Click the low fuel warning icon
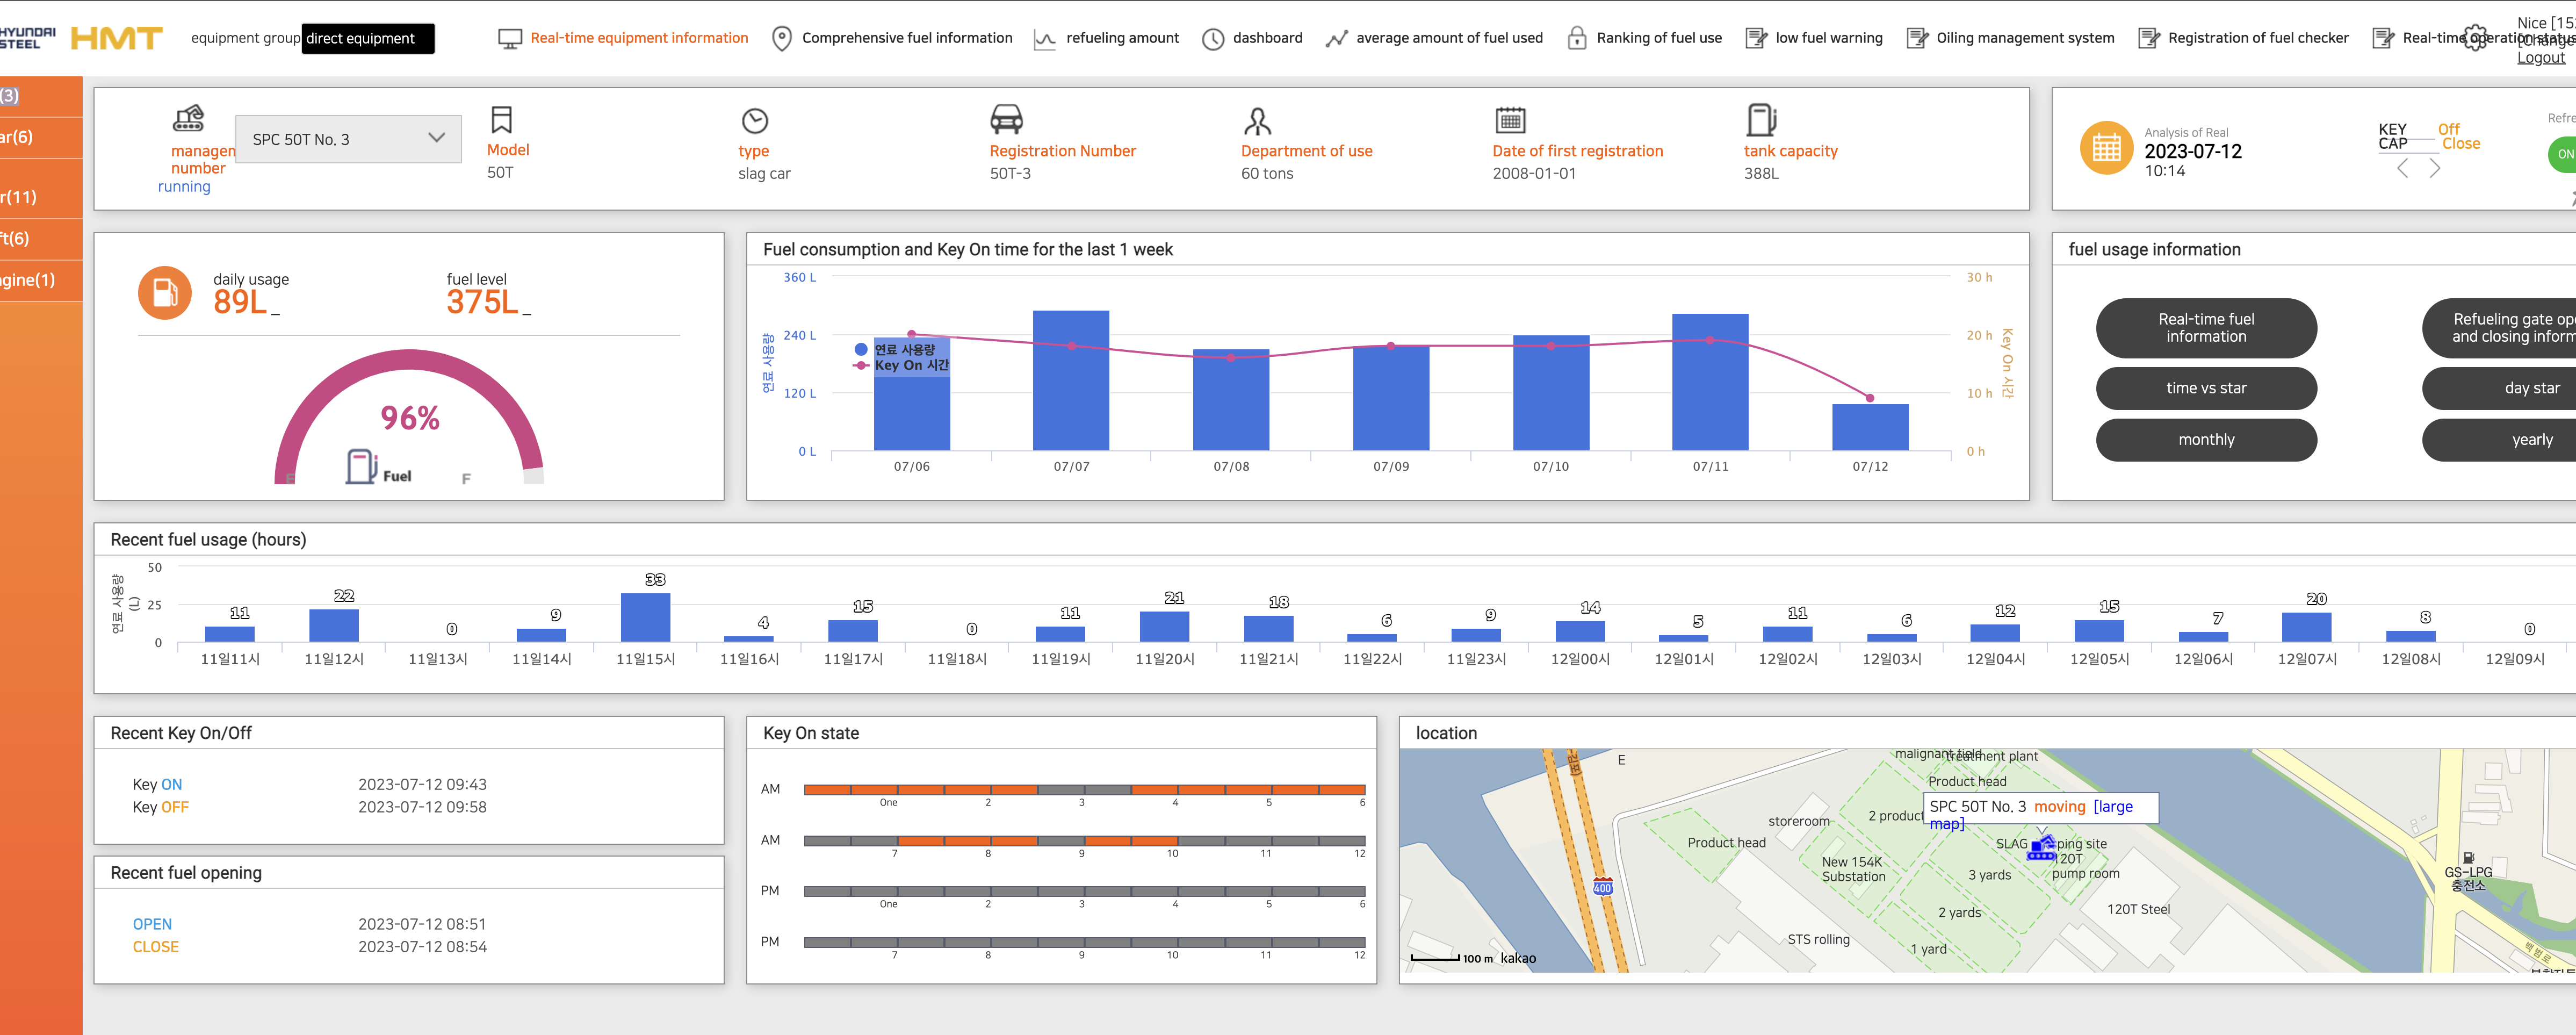This screenshot has width=2576, height=1035. point(1755,39)
